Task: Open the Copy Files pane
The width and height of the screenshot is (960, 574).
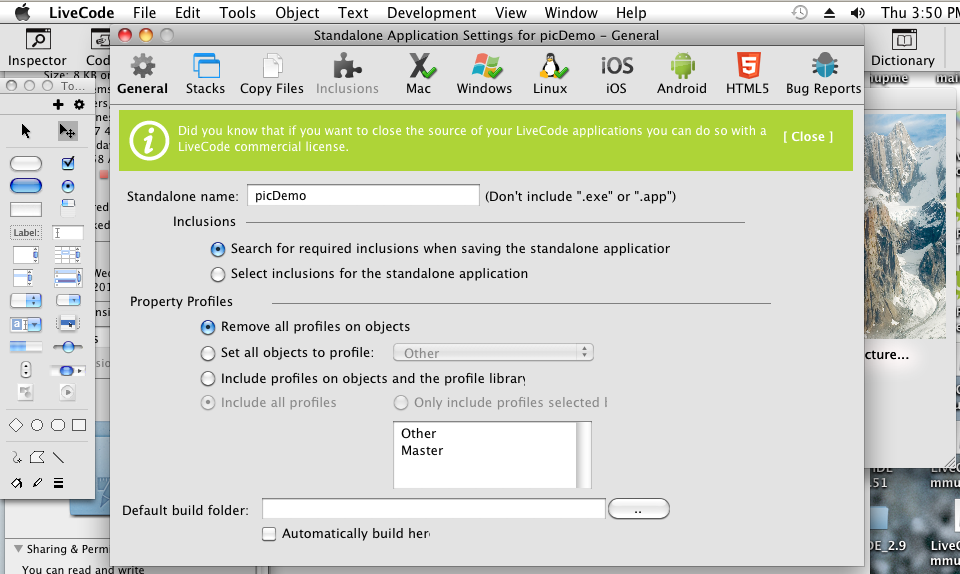Action: (271, 73)
